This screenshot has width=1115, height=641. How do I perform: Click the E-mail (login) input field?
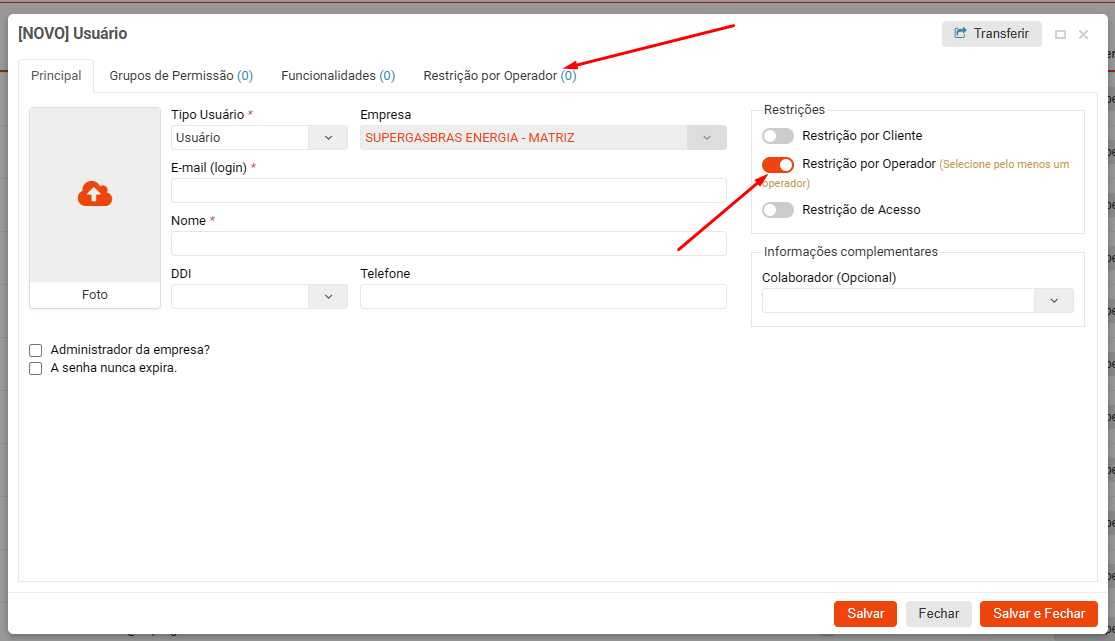click(448, 190)
